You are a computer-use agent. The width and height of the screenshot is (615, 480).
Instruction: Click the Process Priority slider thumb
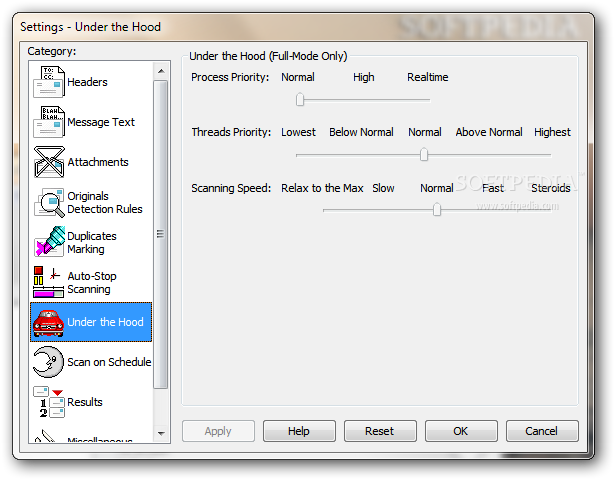point(300,99)
